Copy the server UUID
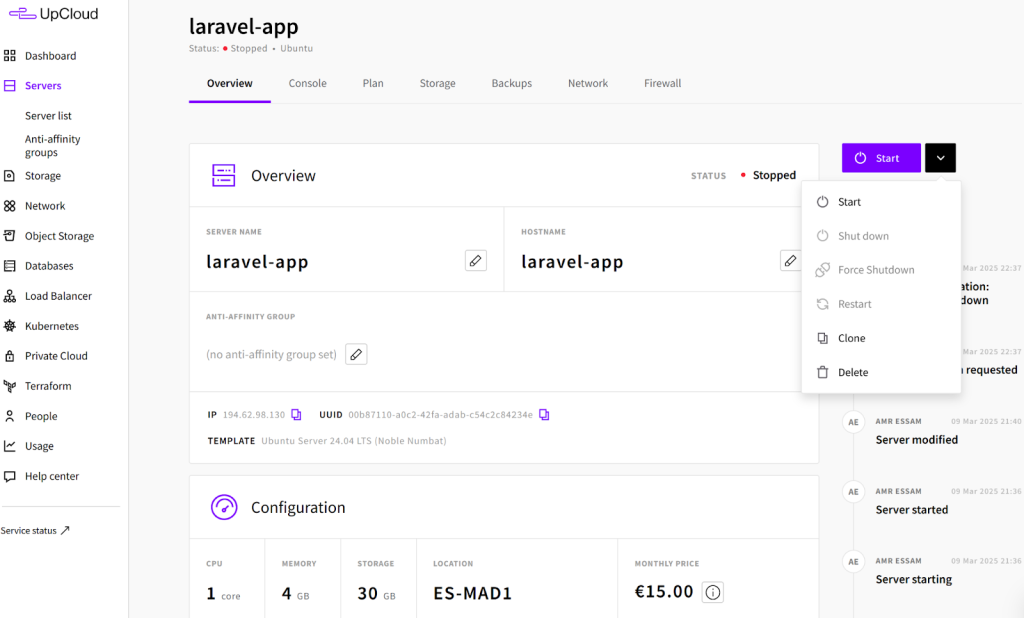The width and height of the screenshot is (1024, 618). tap(544, 415)
